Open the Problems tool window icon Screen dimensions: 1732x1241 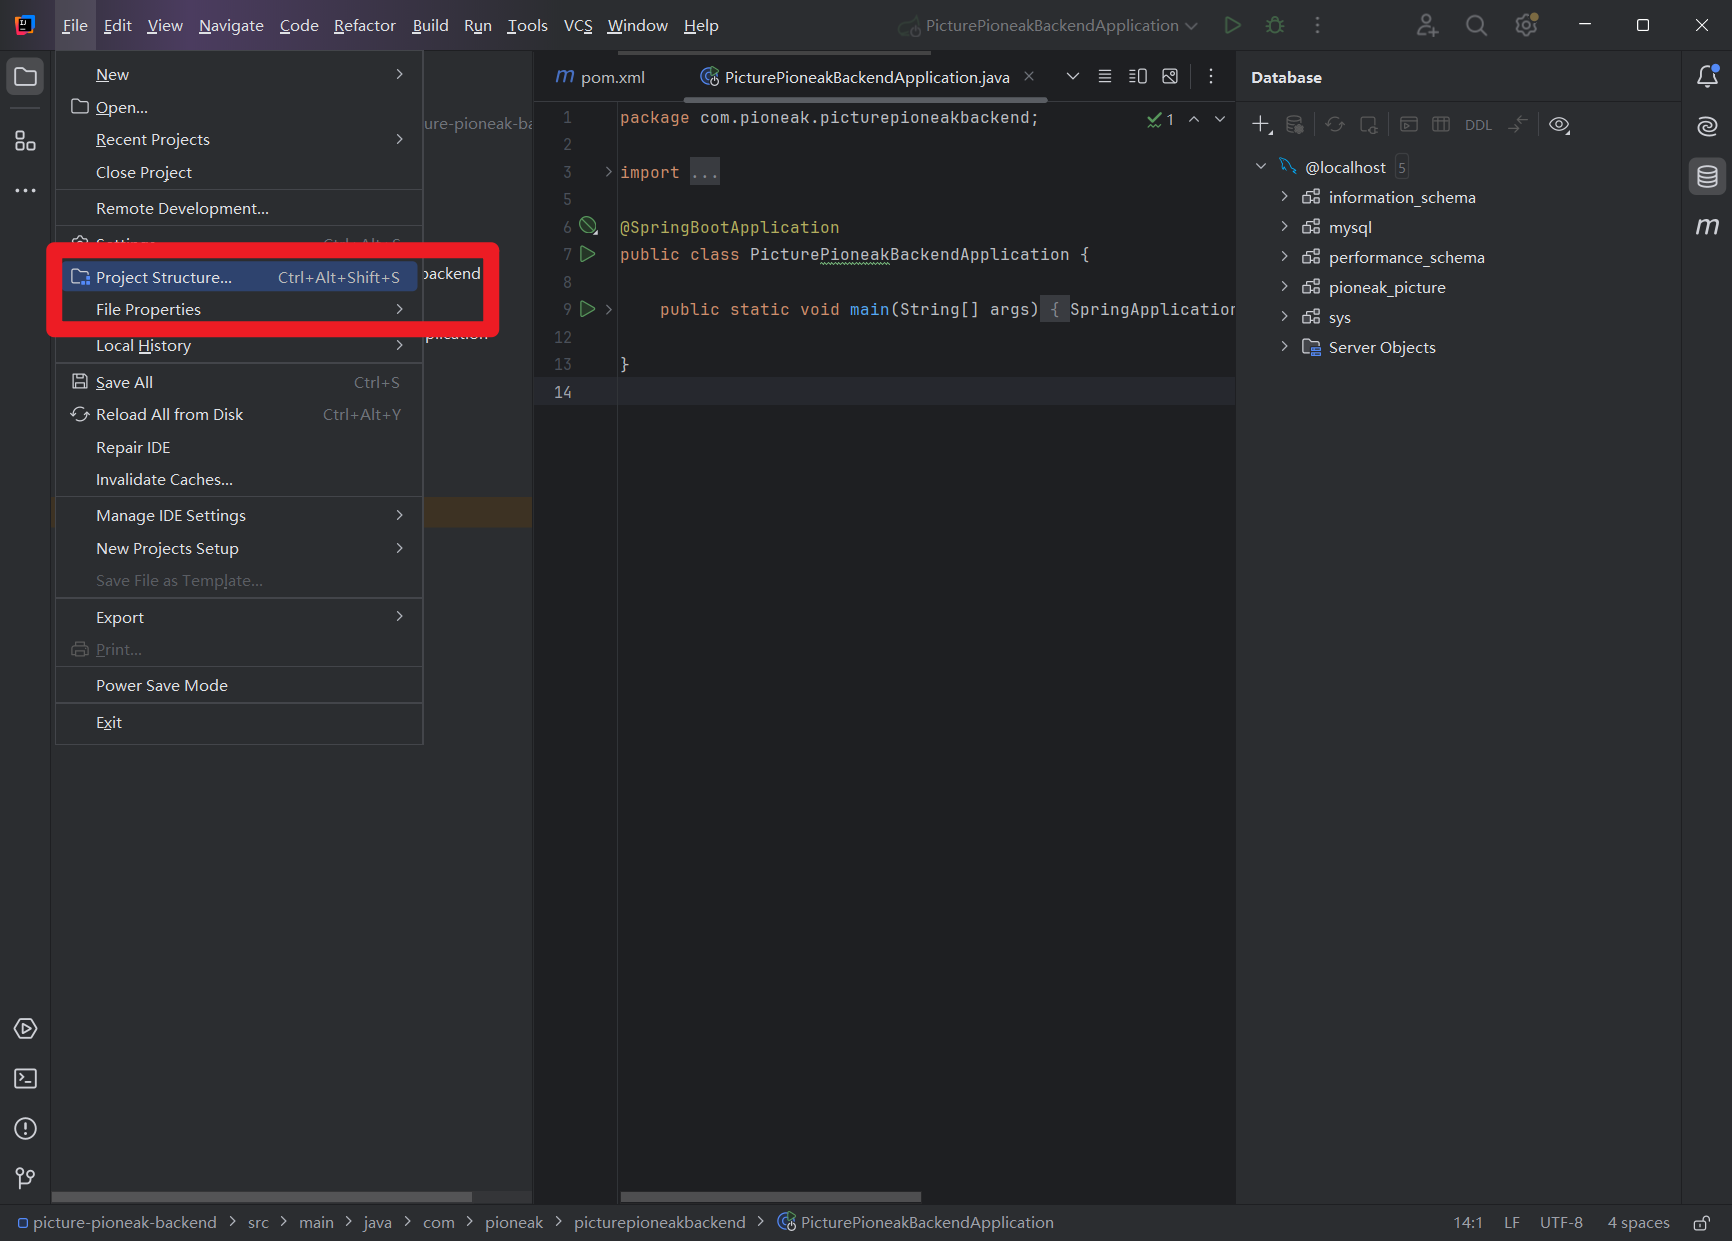pyautogui.click(x=25, y=1128)
